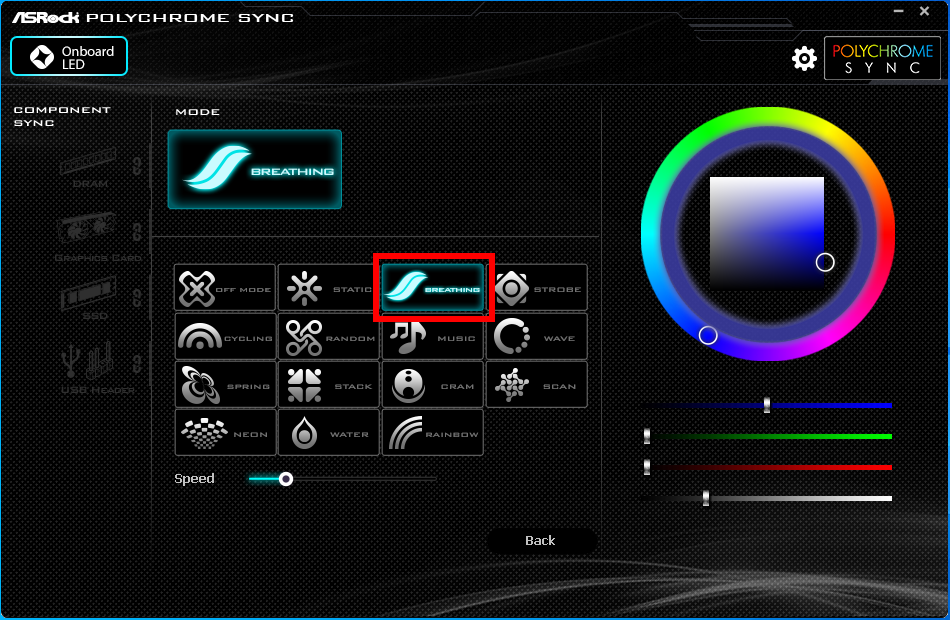Click the Speed slider handle

tap(286, 479)
